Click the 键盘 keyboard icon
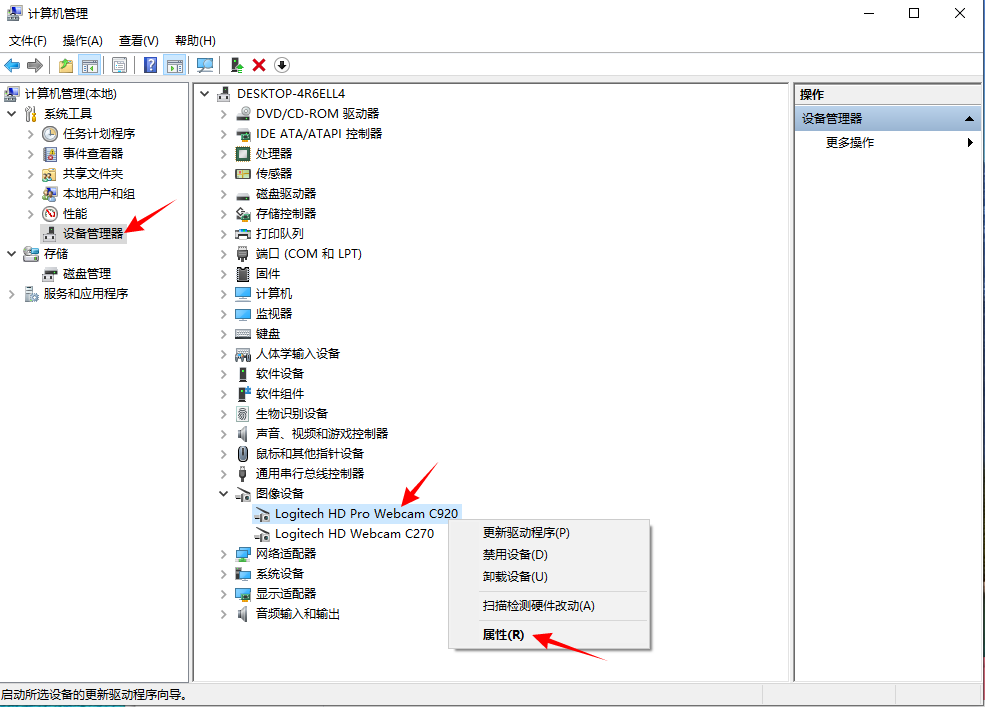Screen dimensions: 985x707 (x=243, y=334)
